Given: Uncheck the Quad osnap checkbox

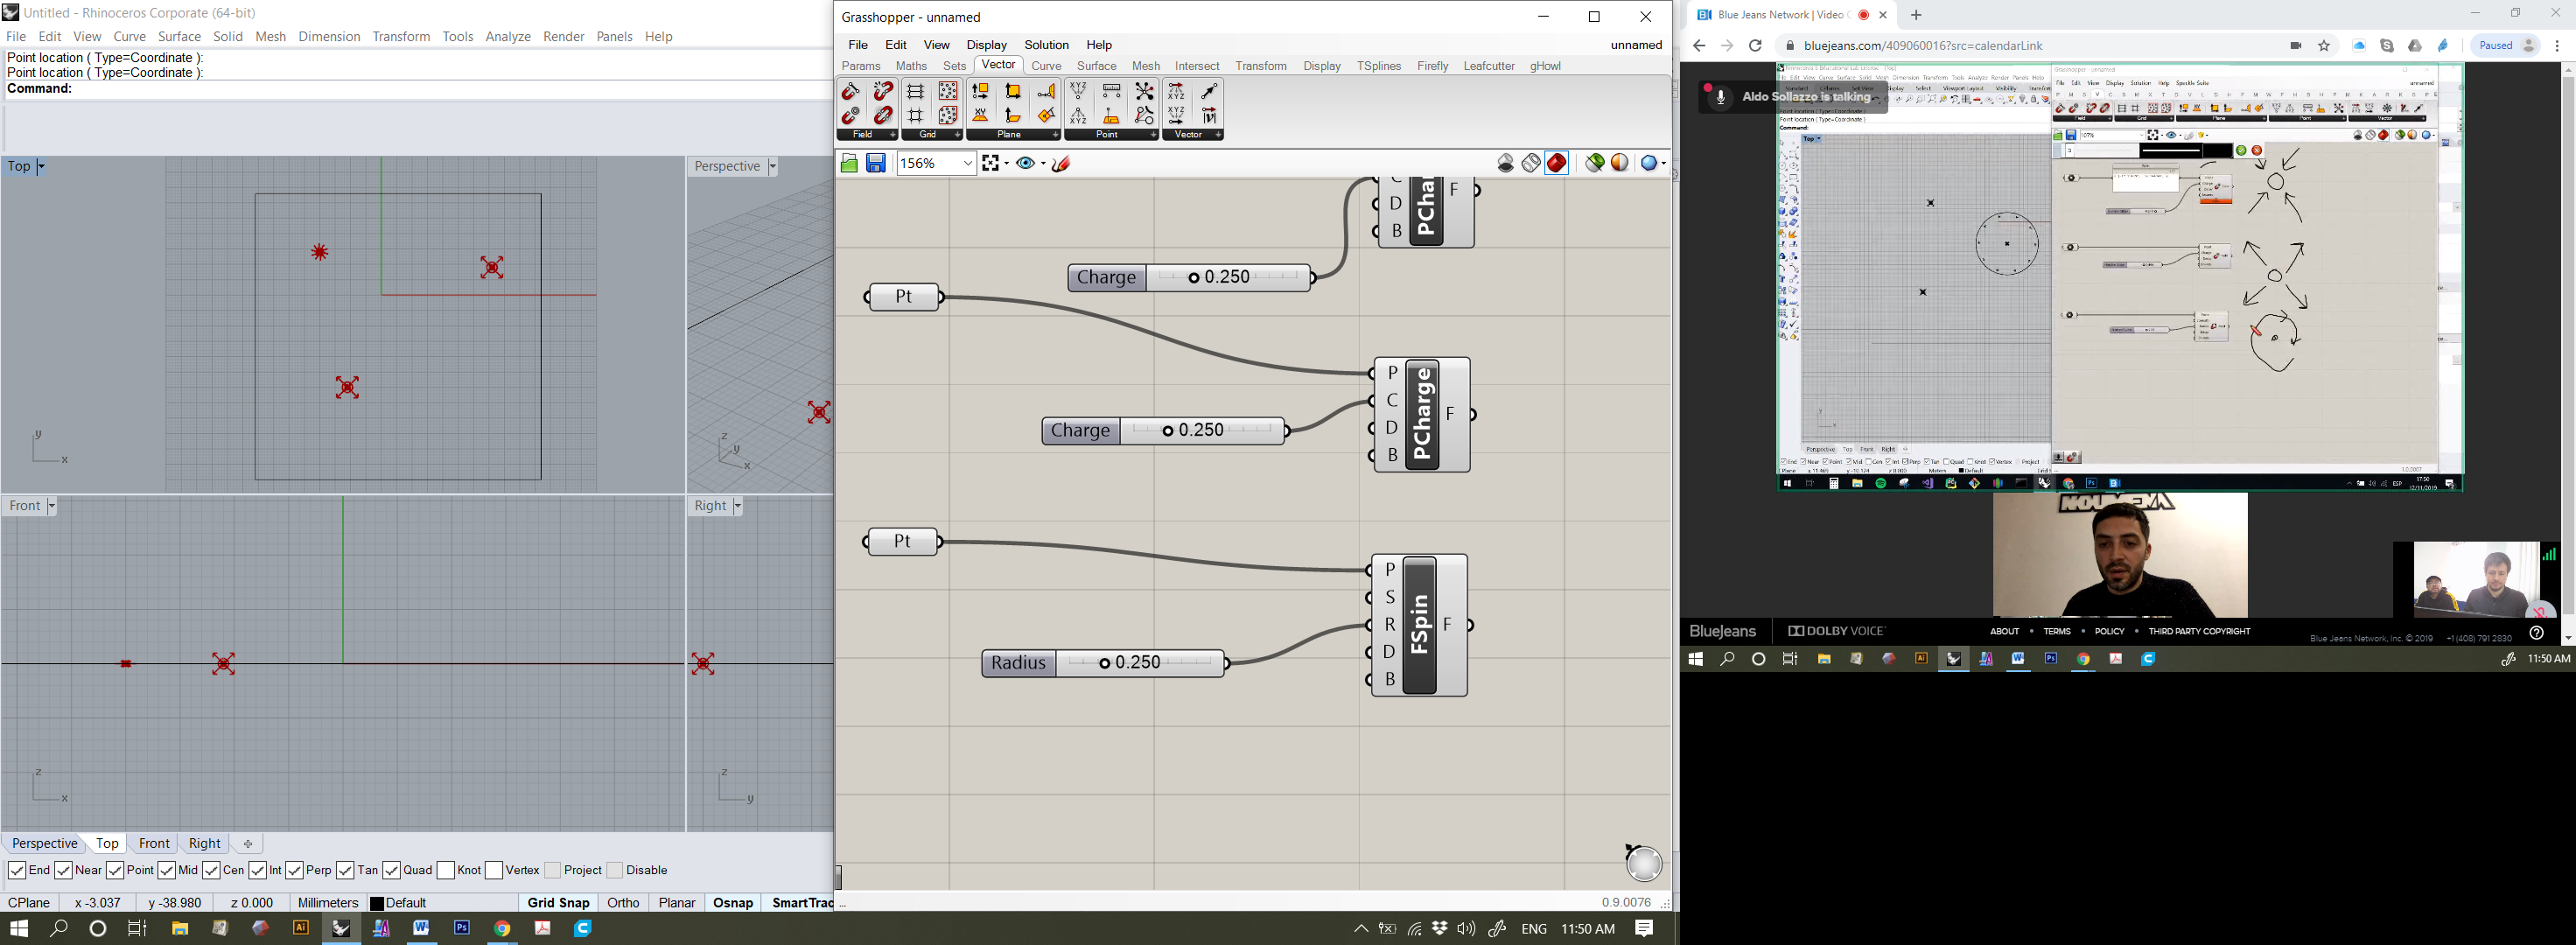Looking at the screenshot, I should [x=392, y=870].
